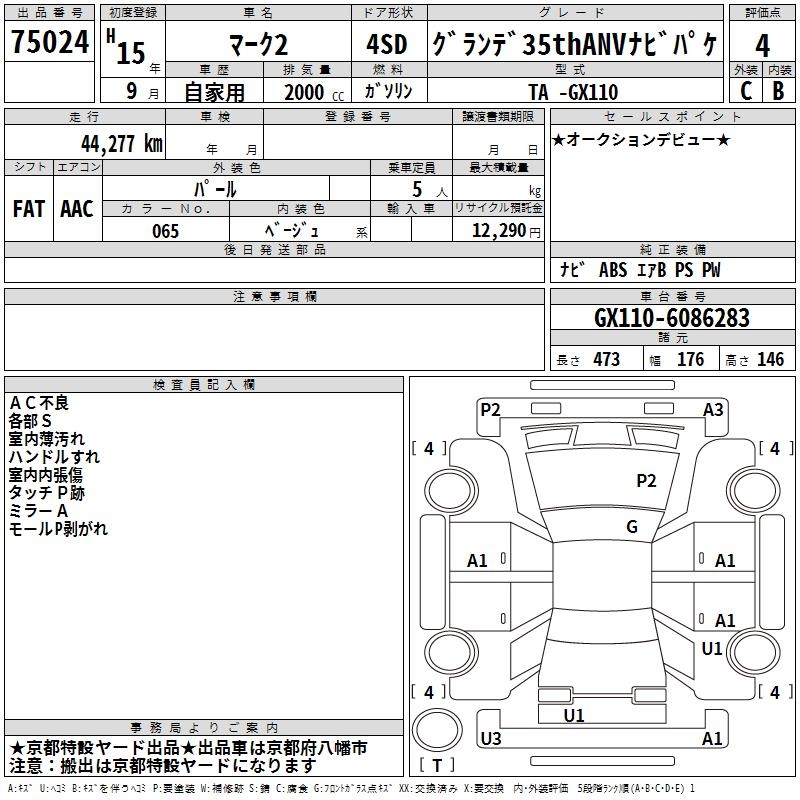Click the A3 damage mark on the diagram
Image resolution: width=800 pixels, height=800 pixels.
pyautogui.click(x=713, y=410)
